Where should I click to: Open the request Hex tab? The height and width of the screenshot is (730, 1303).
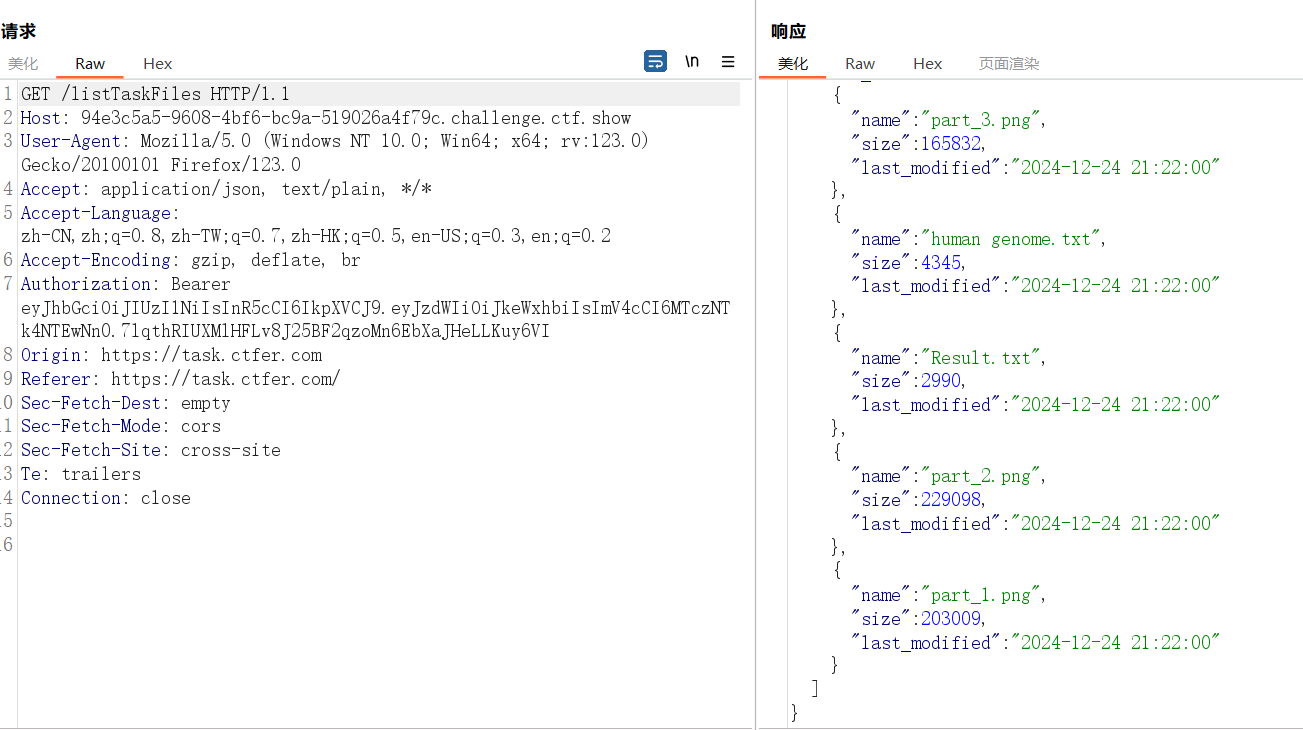tap(158, 63)
